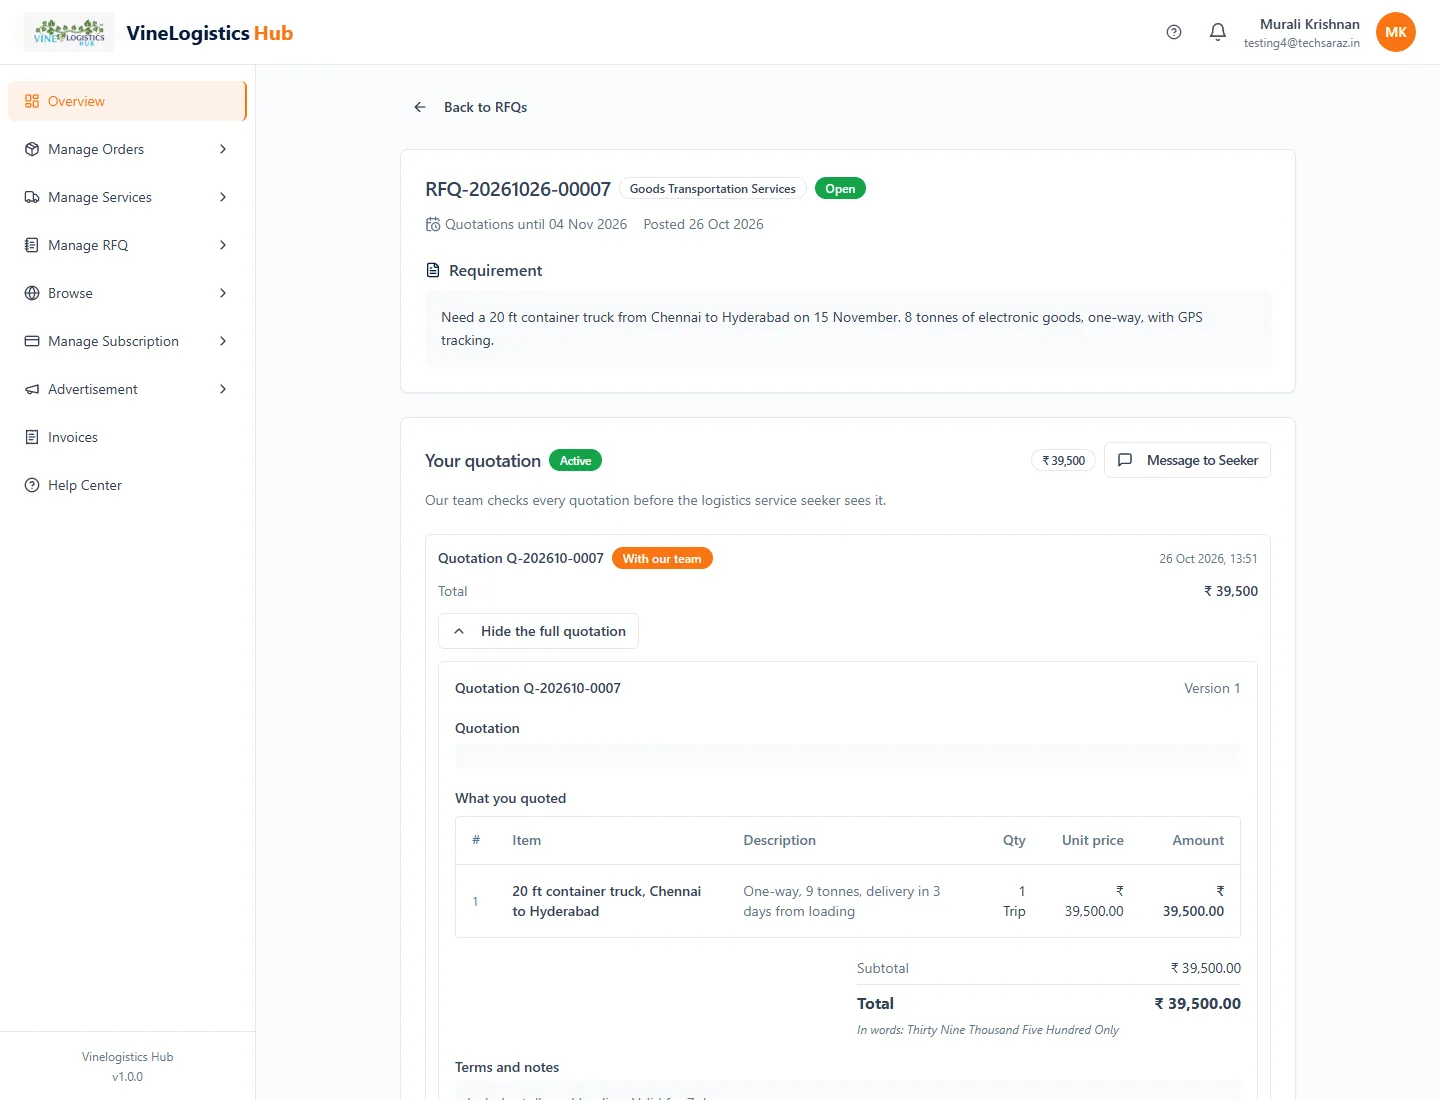1440x1100 pixels.
Task: Click the help question mark icon in header
Action: (x=1174, y=32)
